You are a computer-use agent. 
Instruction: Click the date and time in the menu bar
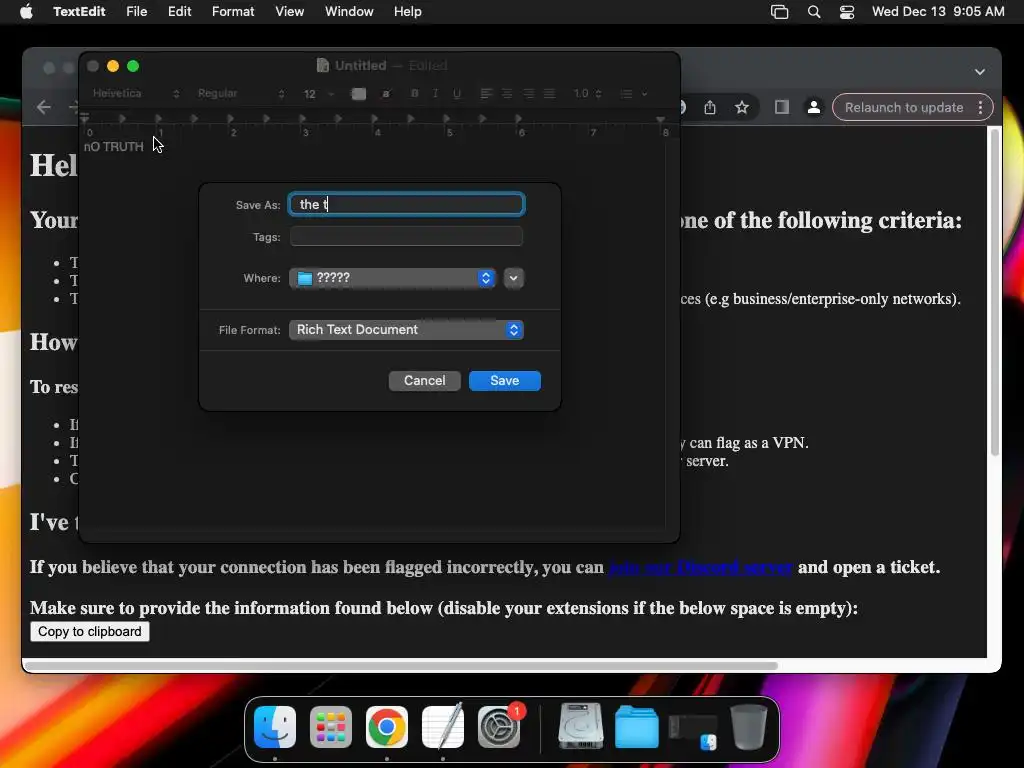click(938, 12)
